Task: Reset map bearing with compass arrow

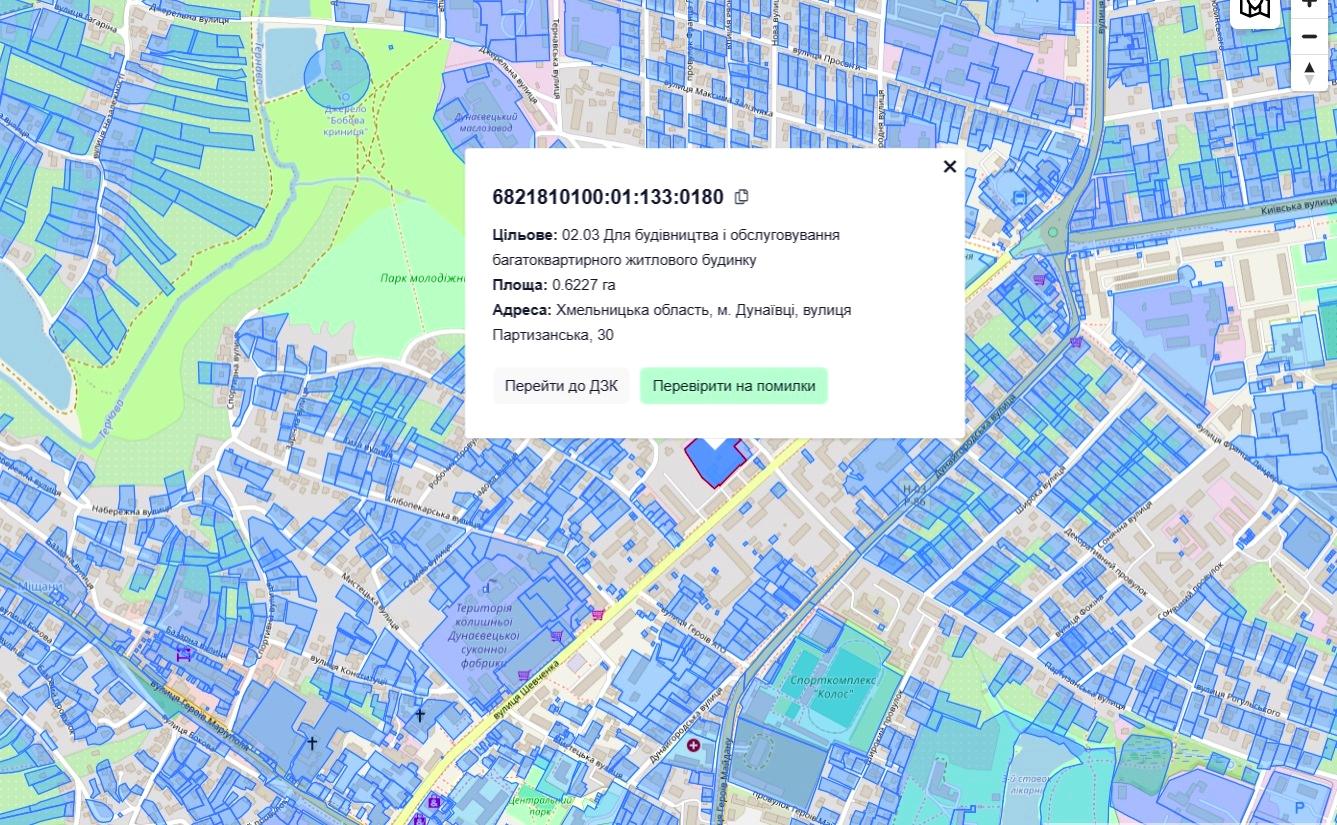Action: (1309, 73)
